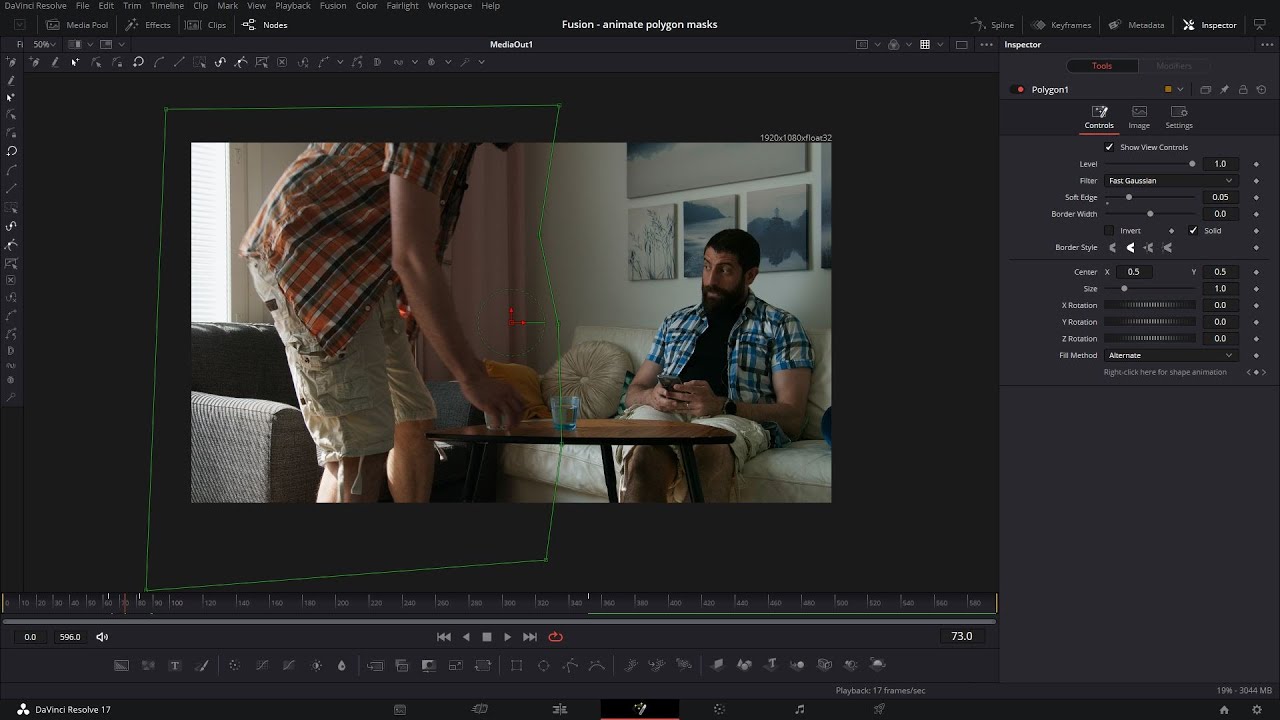The height and width of the screenshot is (720, 1280).
Task: Add a Rectangle mask node from toolbar
Action: coord(517,665)
